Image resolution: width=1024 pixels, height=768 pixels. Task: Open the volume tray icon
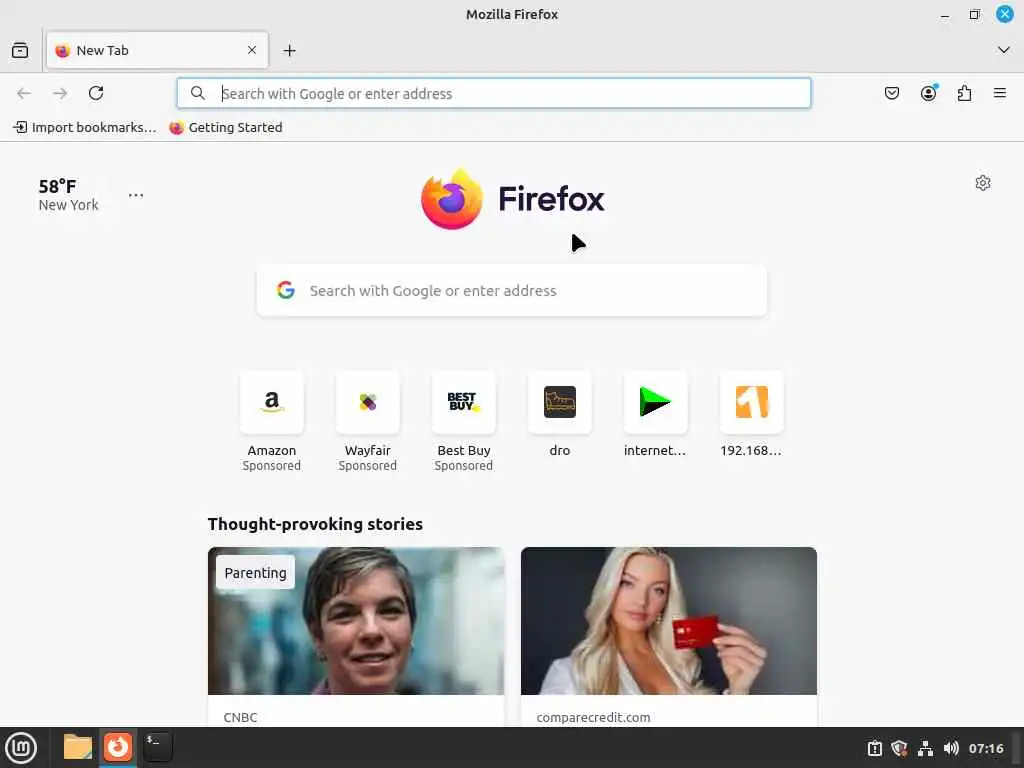951,748
